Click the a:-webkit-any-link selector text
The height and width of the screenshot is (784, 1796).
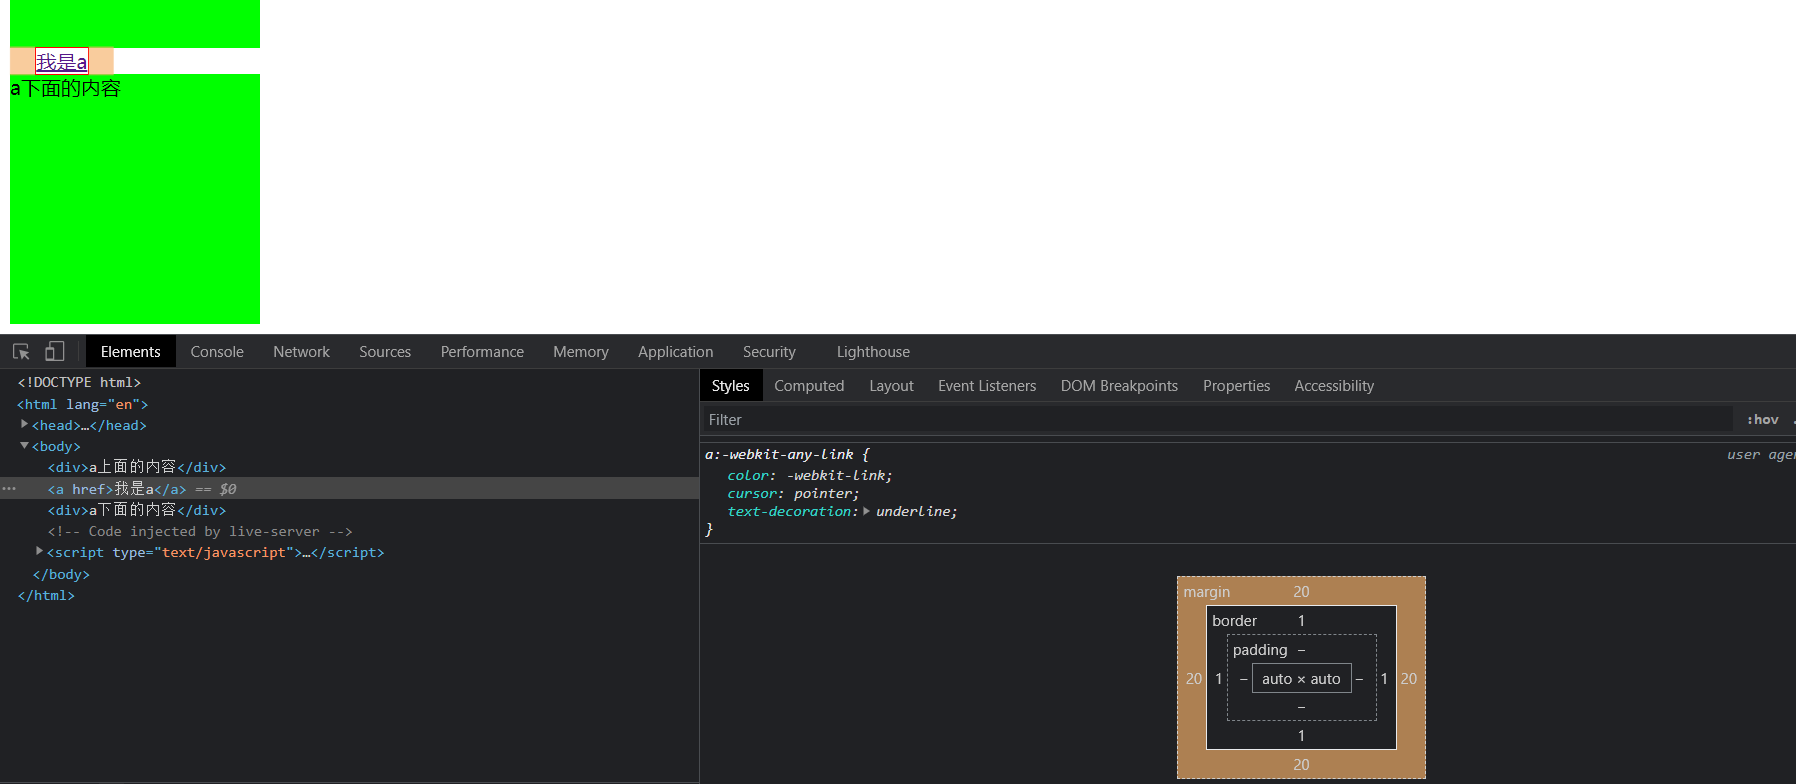[779, 454]
